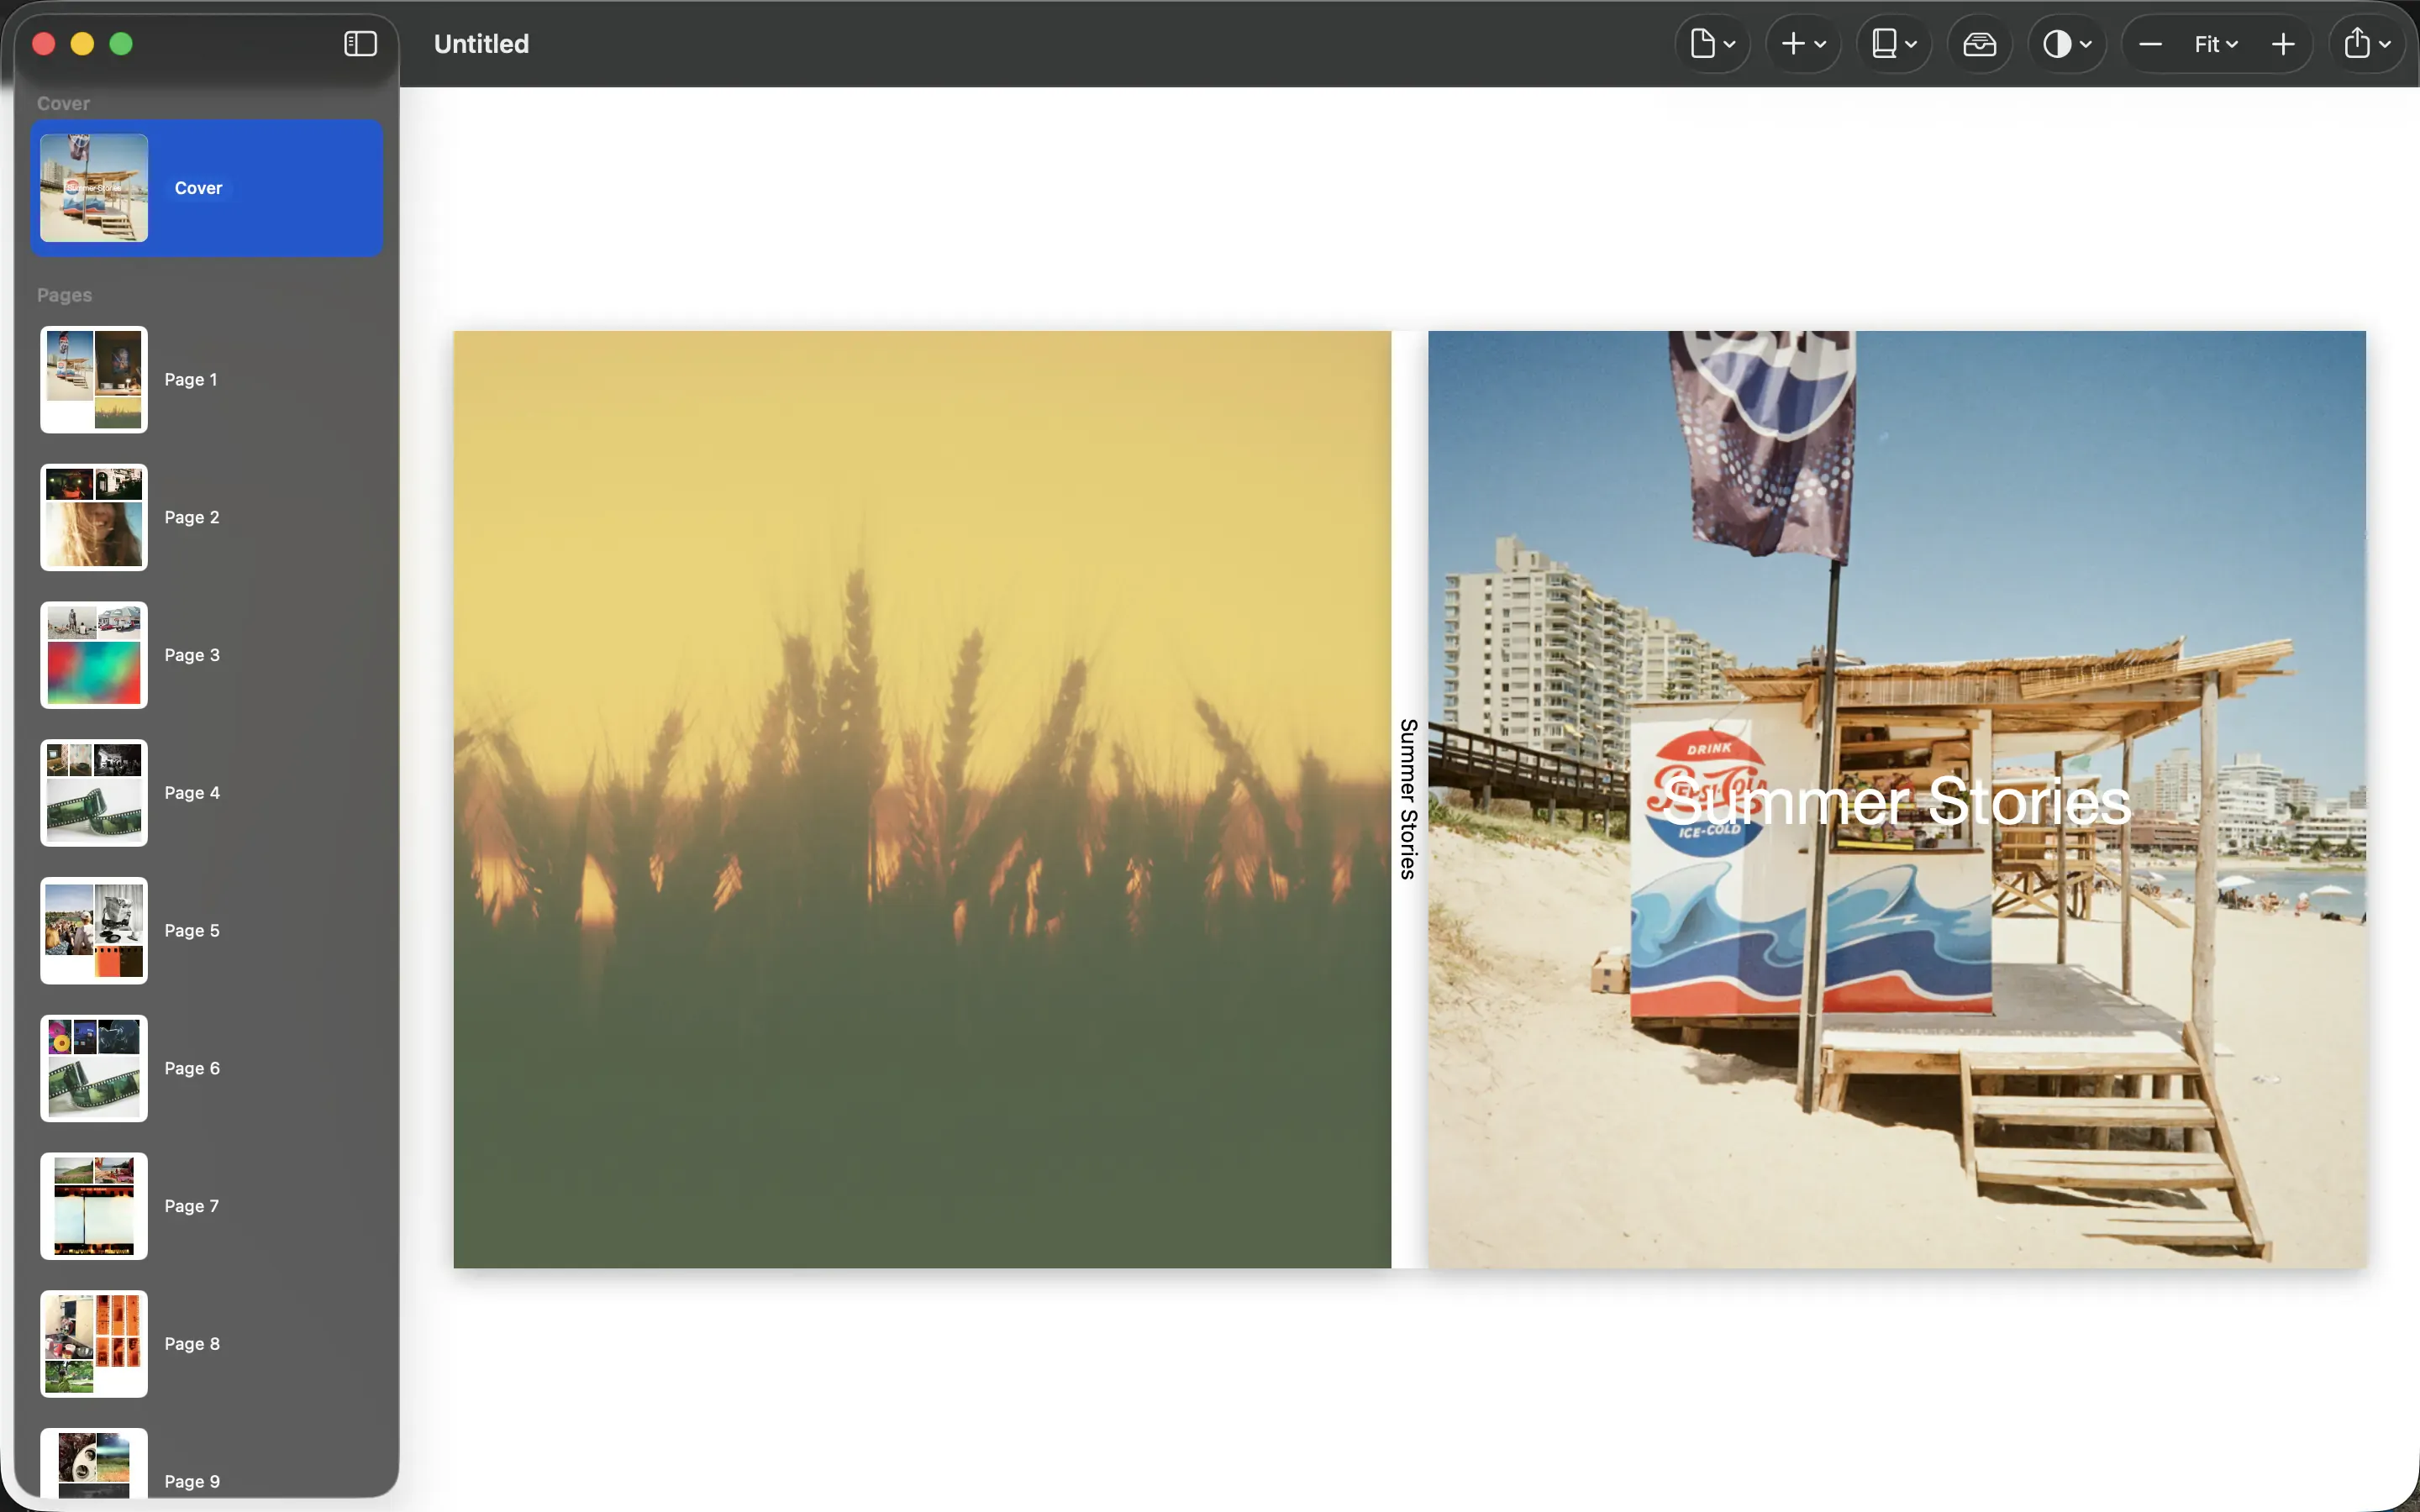Minimize the window with the yellow button
Screen dimensions: 2420x1512
(82, 44)
